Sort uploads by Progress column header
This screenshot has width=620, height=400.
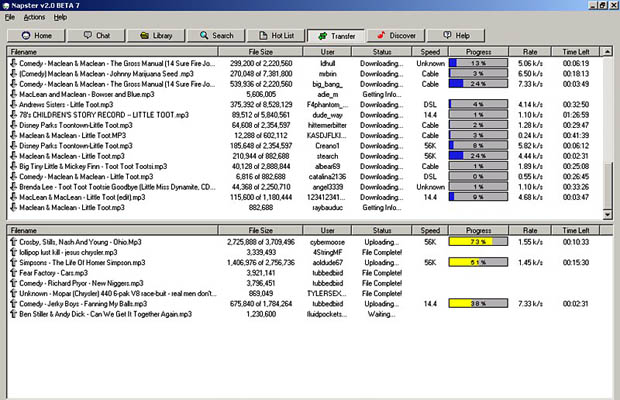click(x=478, y=230)
